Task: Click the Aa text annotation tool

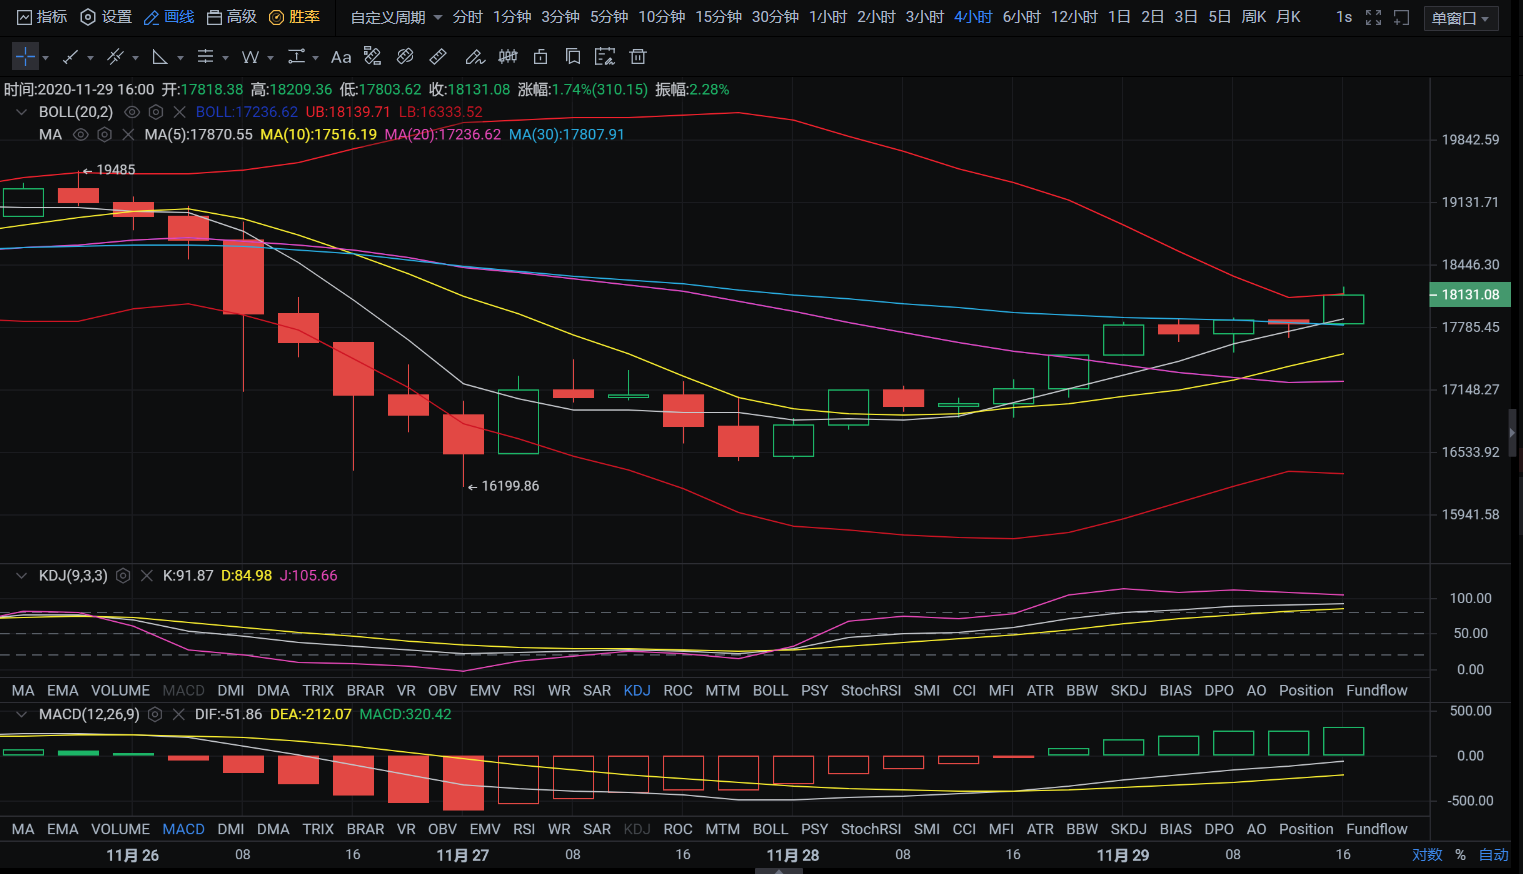Action: click(x=341, y=57)
